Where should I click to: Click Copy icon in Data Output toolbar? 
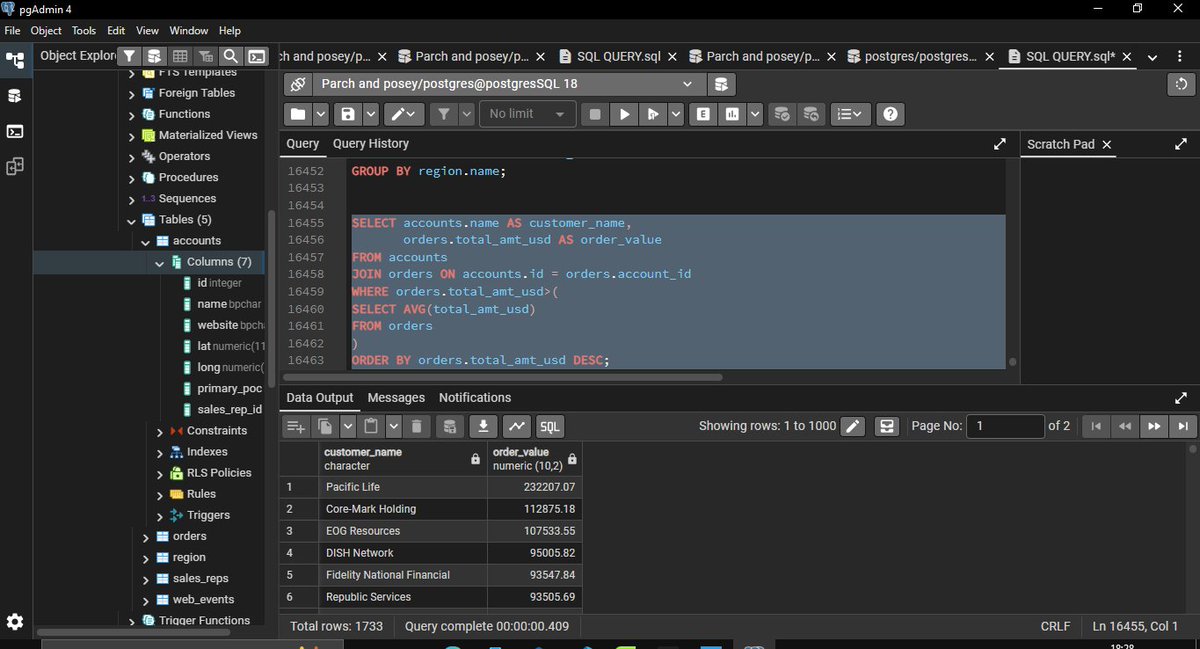tap(325, 426)
